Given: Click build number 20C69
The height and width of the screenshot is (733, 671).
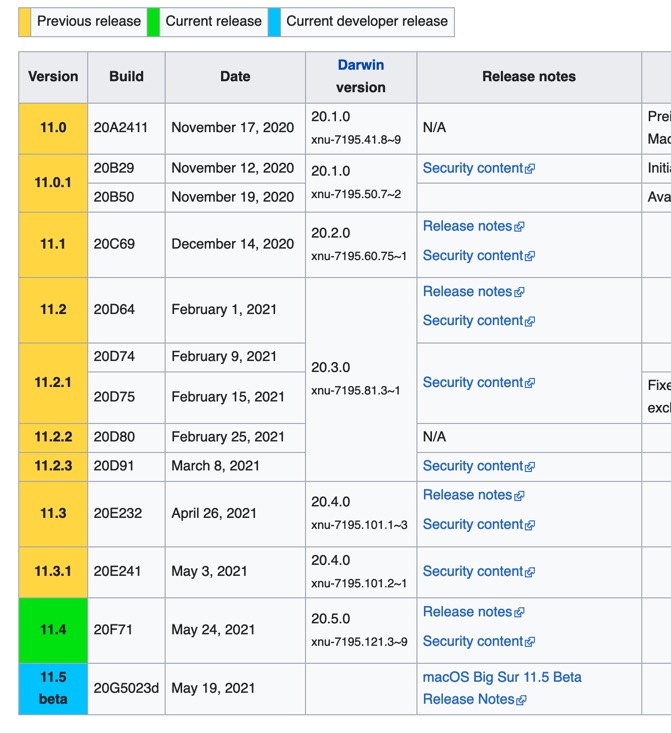Looking at the screenshot, I should coord(114,244).
